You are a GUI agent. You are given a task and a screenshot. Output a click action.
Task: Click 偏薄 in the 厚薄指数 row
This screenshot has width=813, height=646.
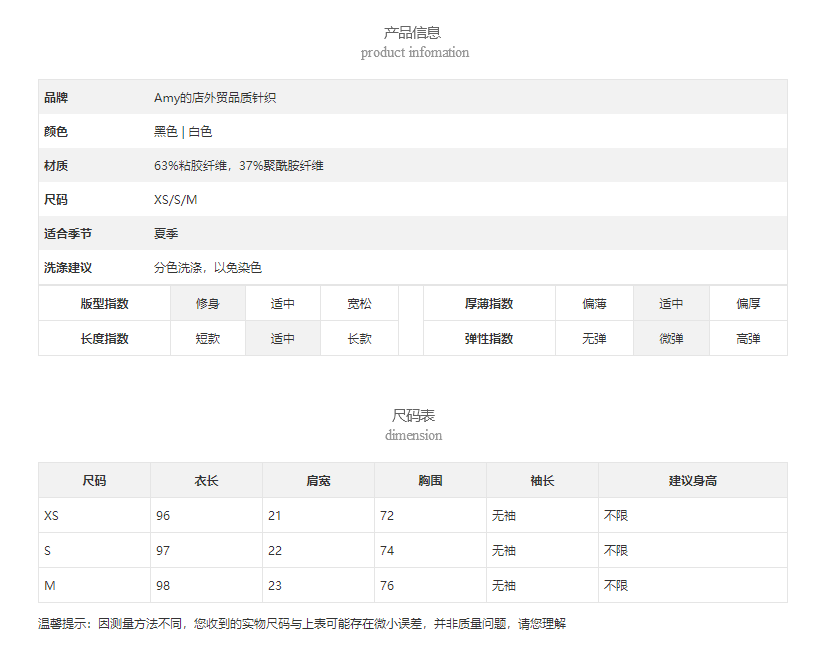tap(594, 304)
